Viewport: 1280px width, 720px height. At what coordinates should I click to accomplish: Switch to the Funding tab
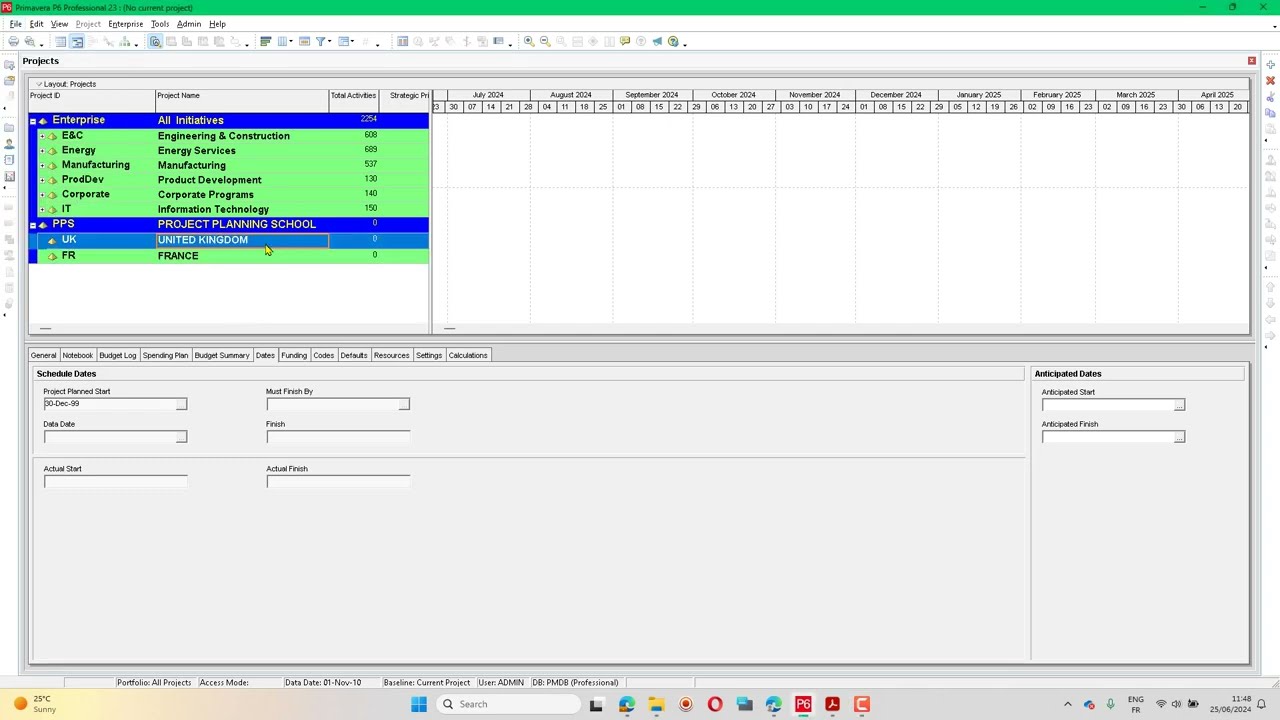click(x=294, y=355)
